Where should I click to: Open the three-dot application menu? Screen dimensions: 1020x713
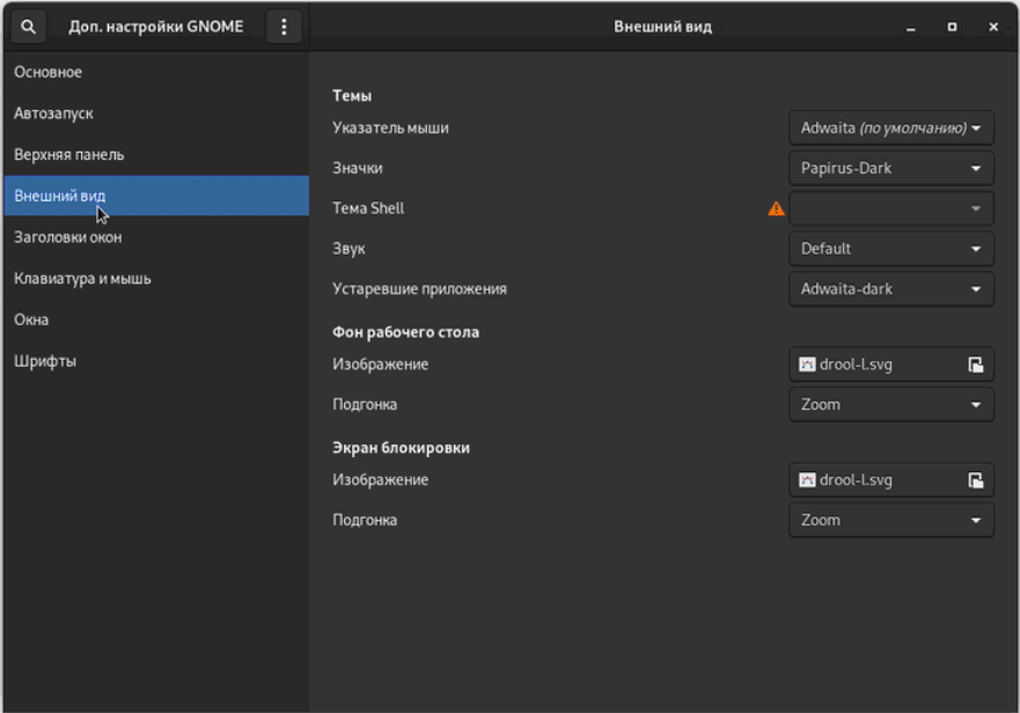[283, 26]
